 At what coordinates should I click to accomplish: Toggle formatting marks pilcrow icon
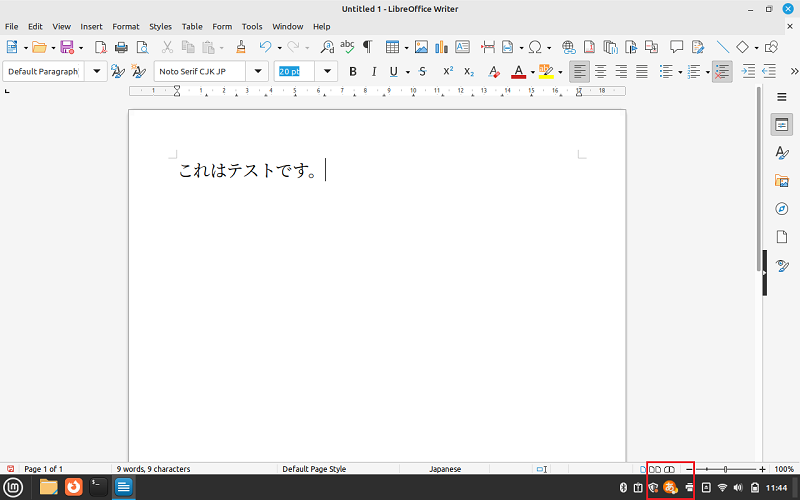[367, 47]
